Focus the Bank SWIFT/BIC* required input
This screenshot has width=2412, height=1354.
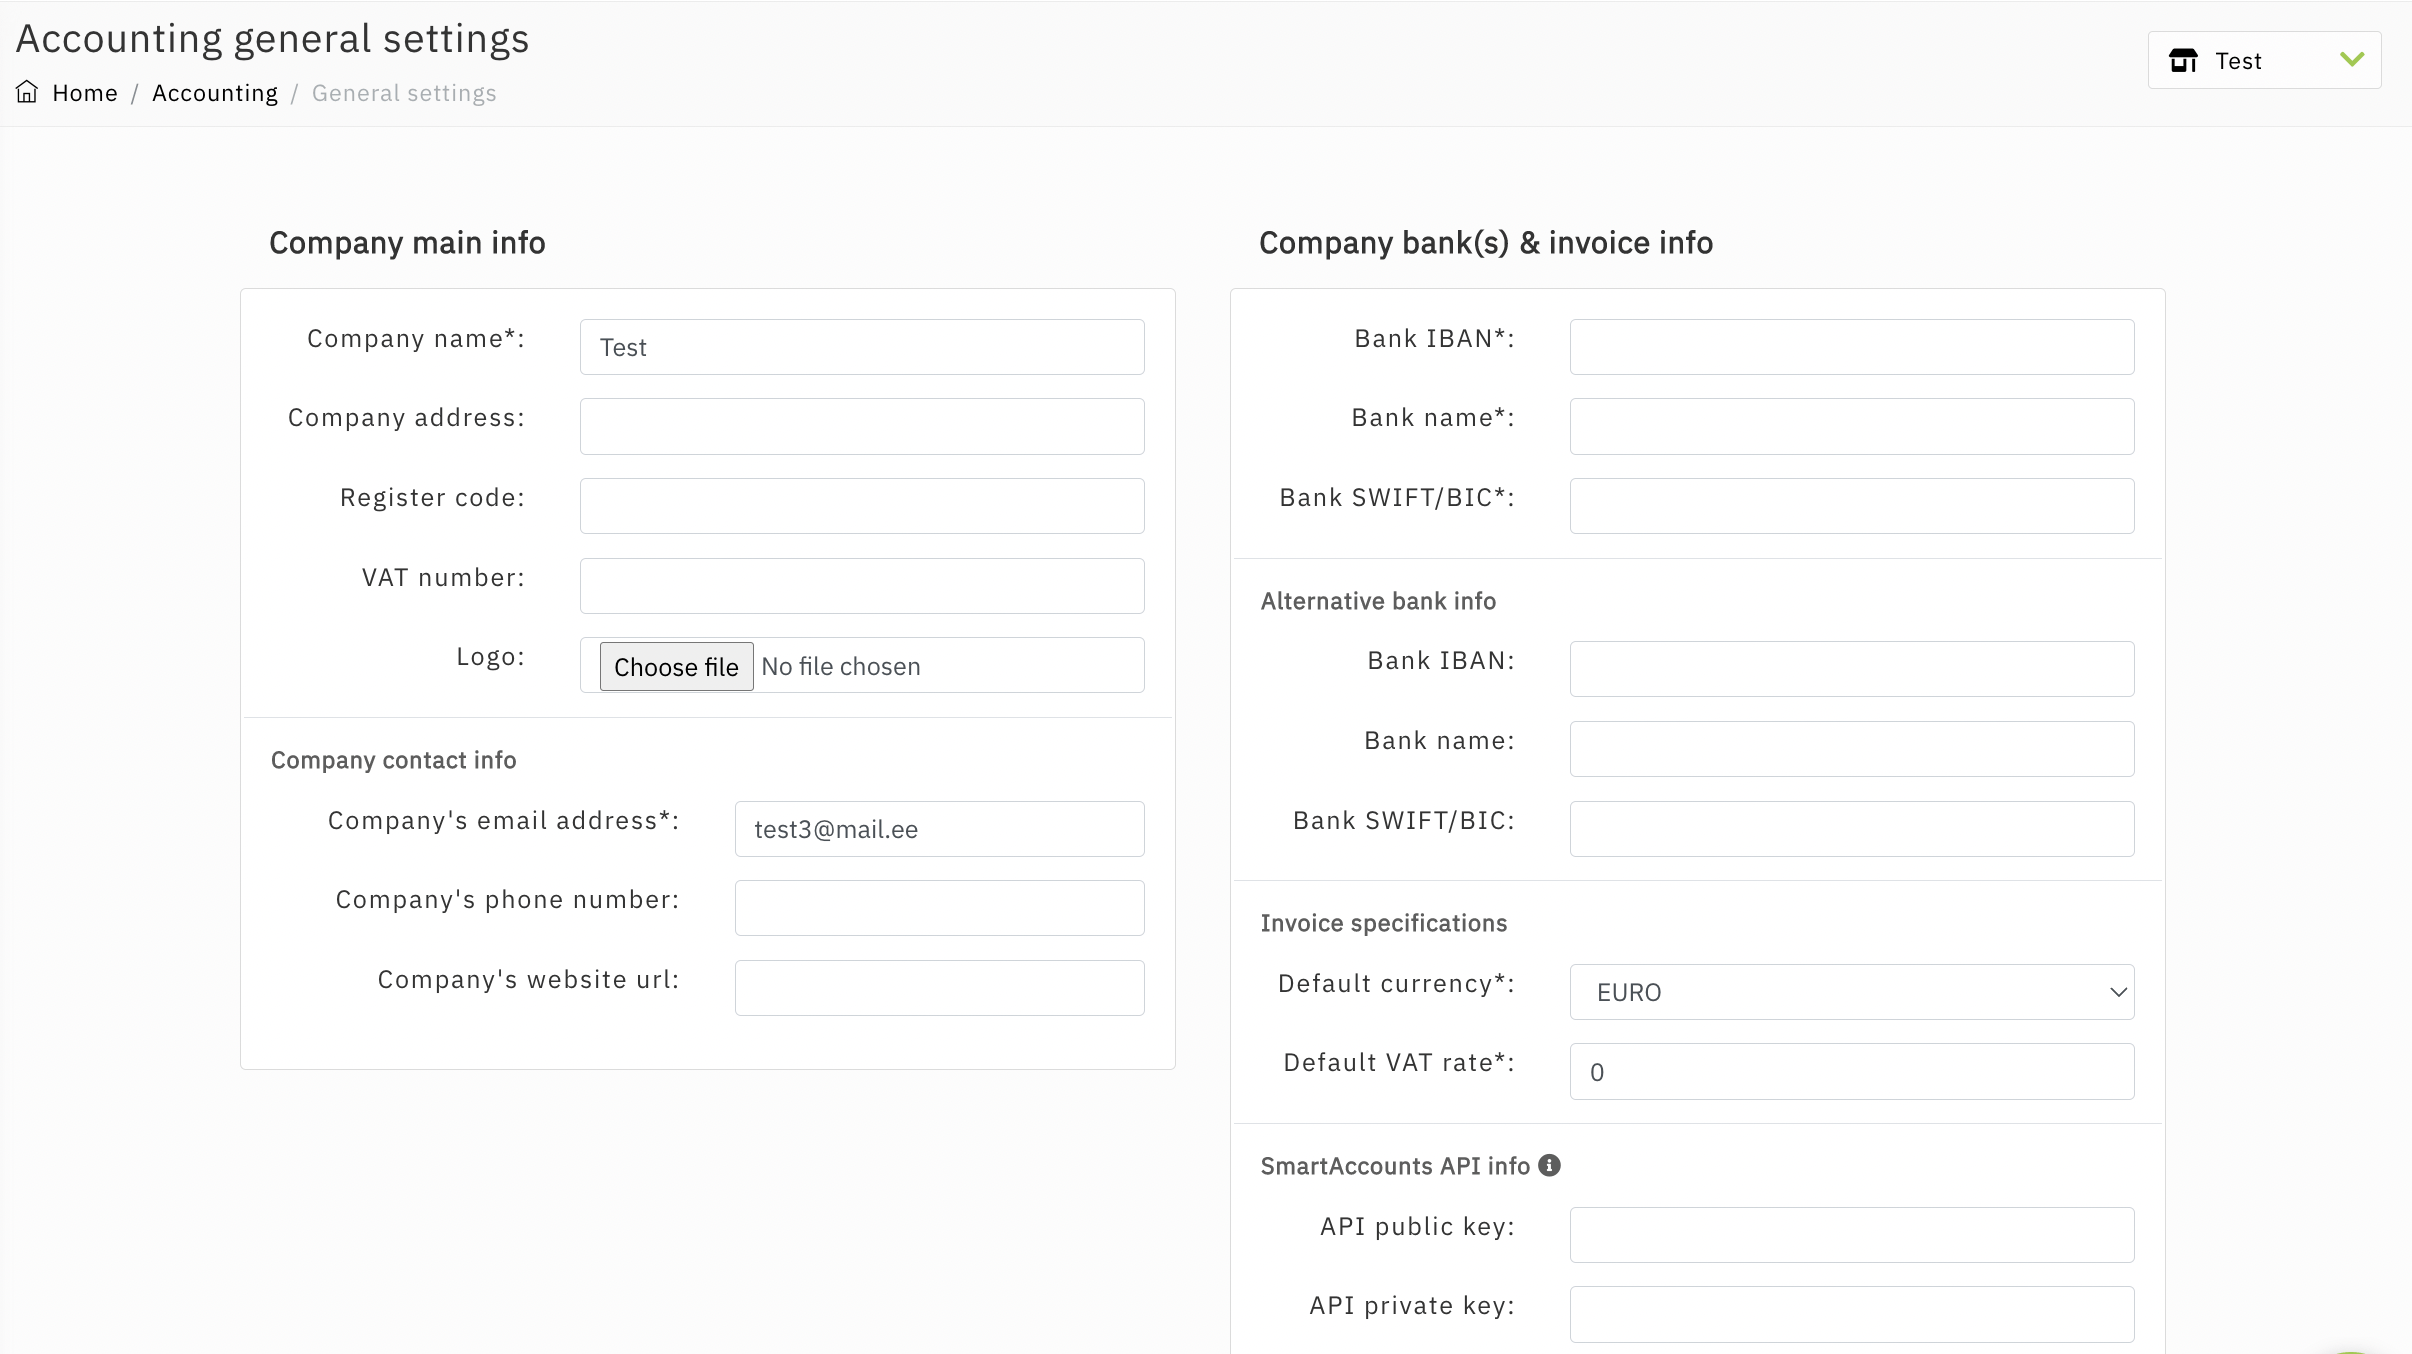click(1851, 506)
